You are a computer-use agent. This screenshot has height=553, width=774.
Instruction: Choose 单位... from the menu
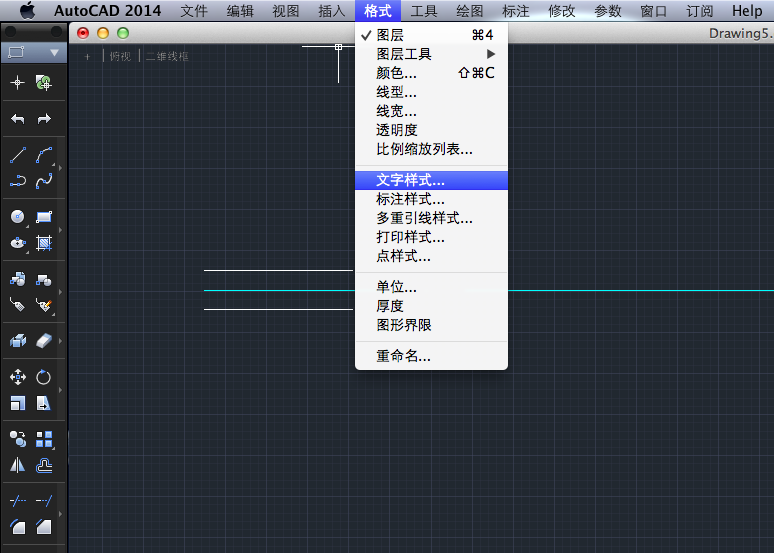431,287
